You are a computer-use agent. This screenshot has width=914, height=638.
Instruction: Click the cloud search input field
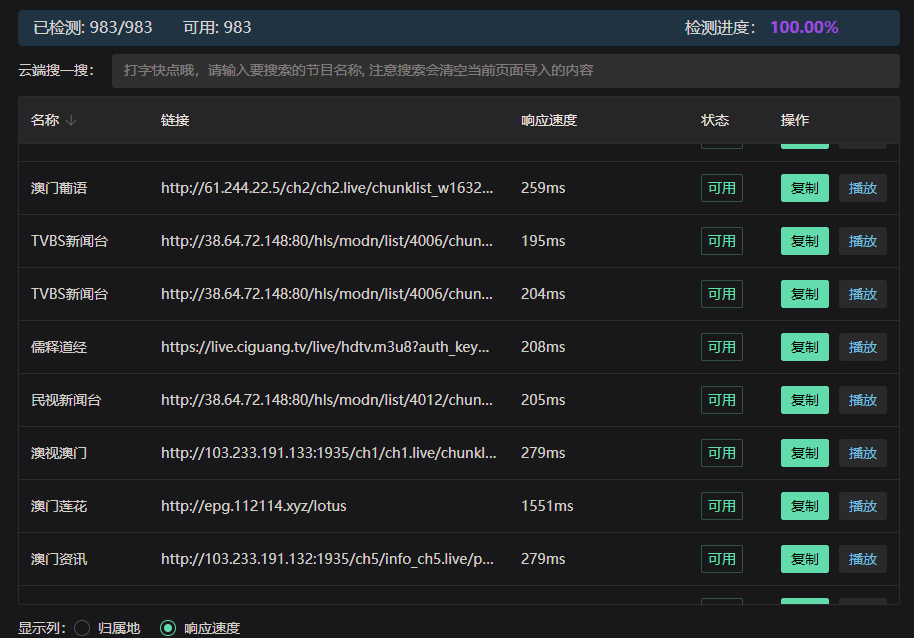pyautogui.click(x=505, y=71)
